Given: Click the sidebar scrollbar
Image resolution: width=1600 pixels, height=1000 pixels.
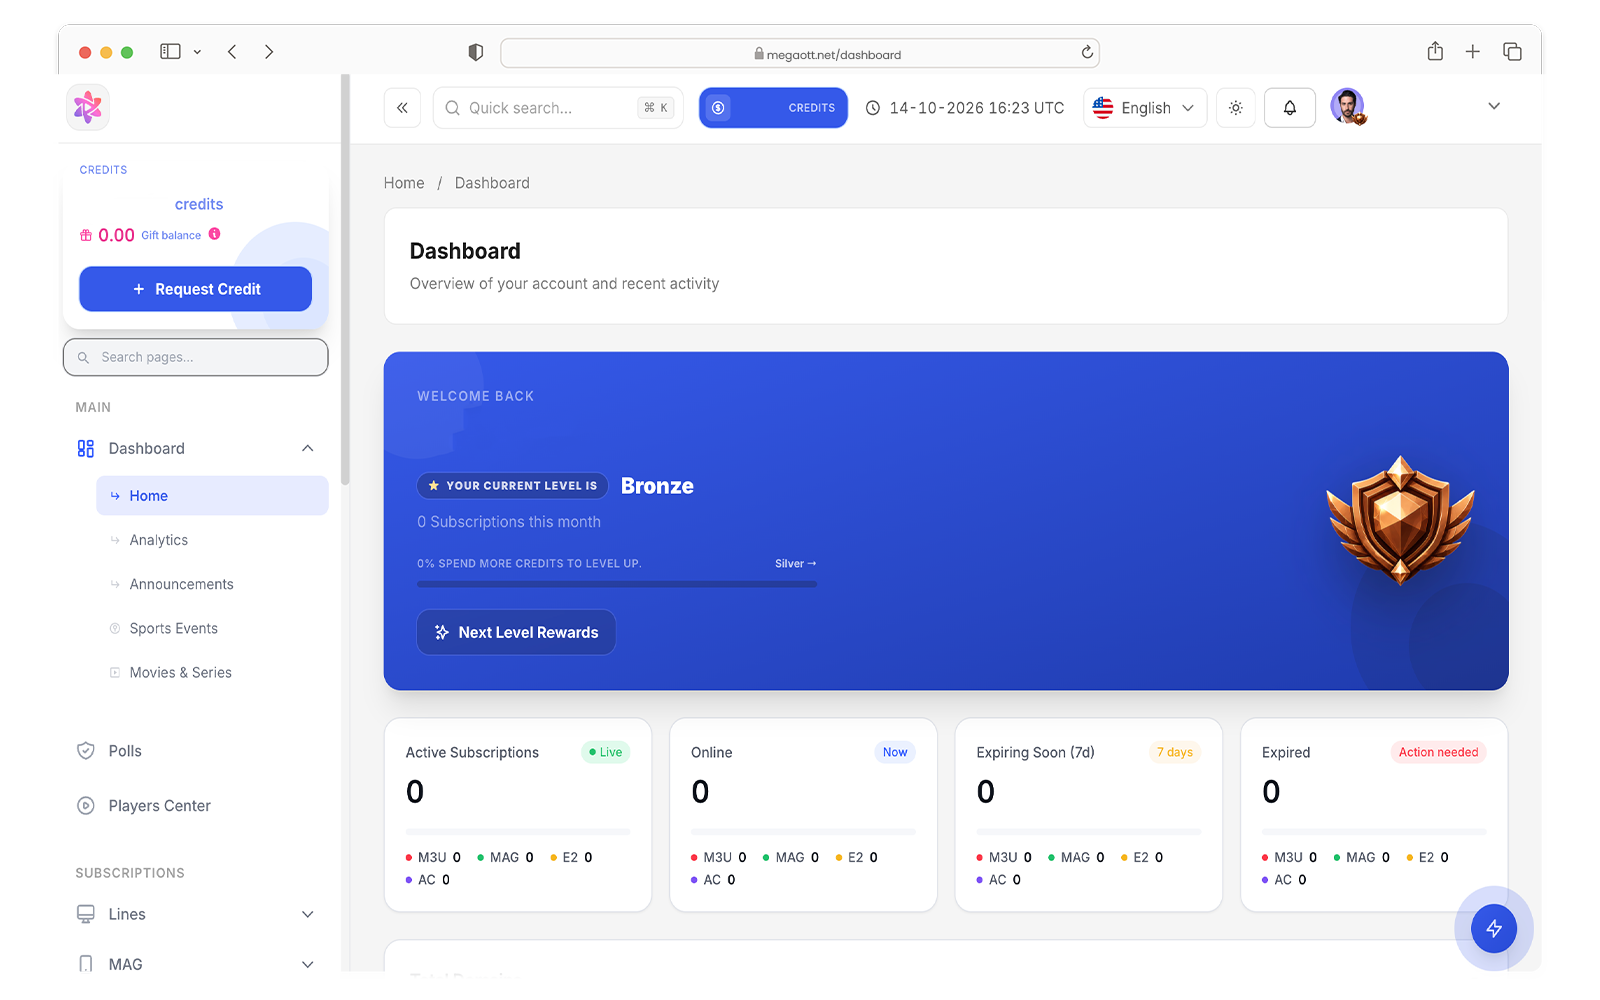Looking at the screenshot, I should (345, 280).
